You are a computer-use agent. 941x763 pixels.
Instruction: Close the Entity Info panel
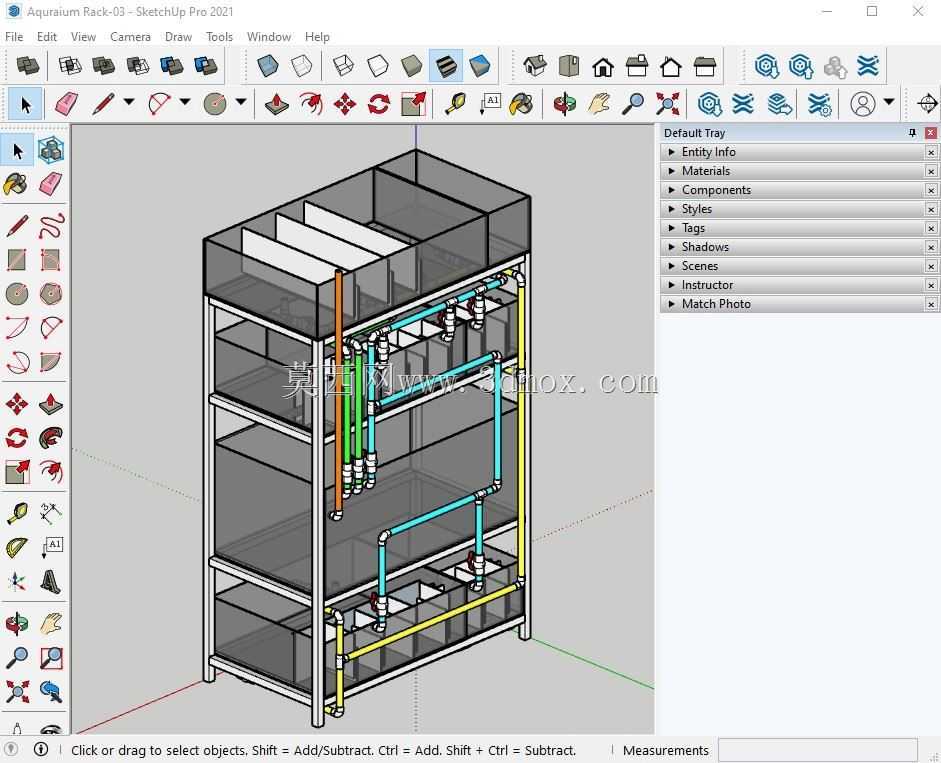[931, 152]
